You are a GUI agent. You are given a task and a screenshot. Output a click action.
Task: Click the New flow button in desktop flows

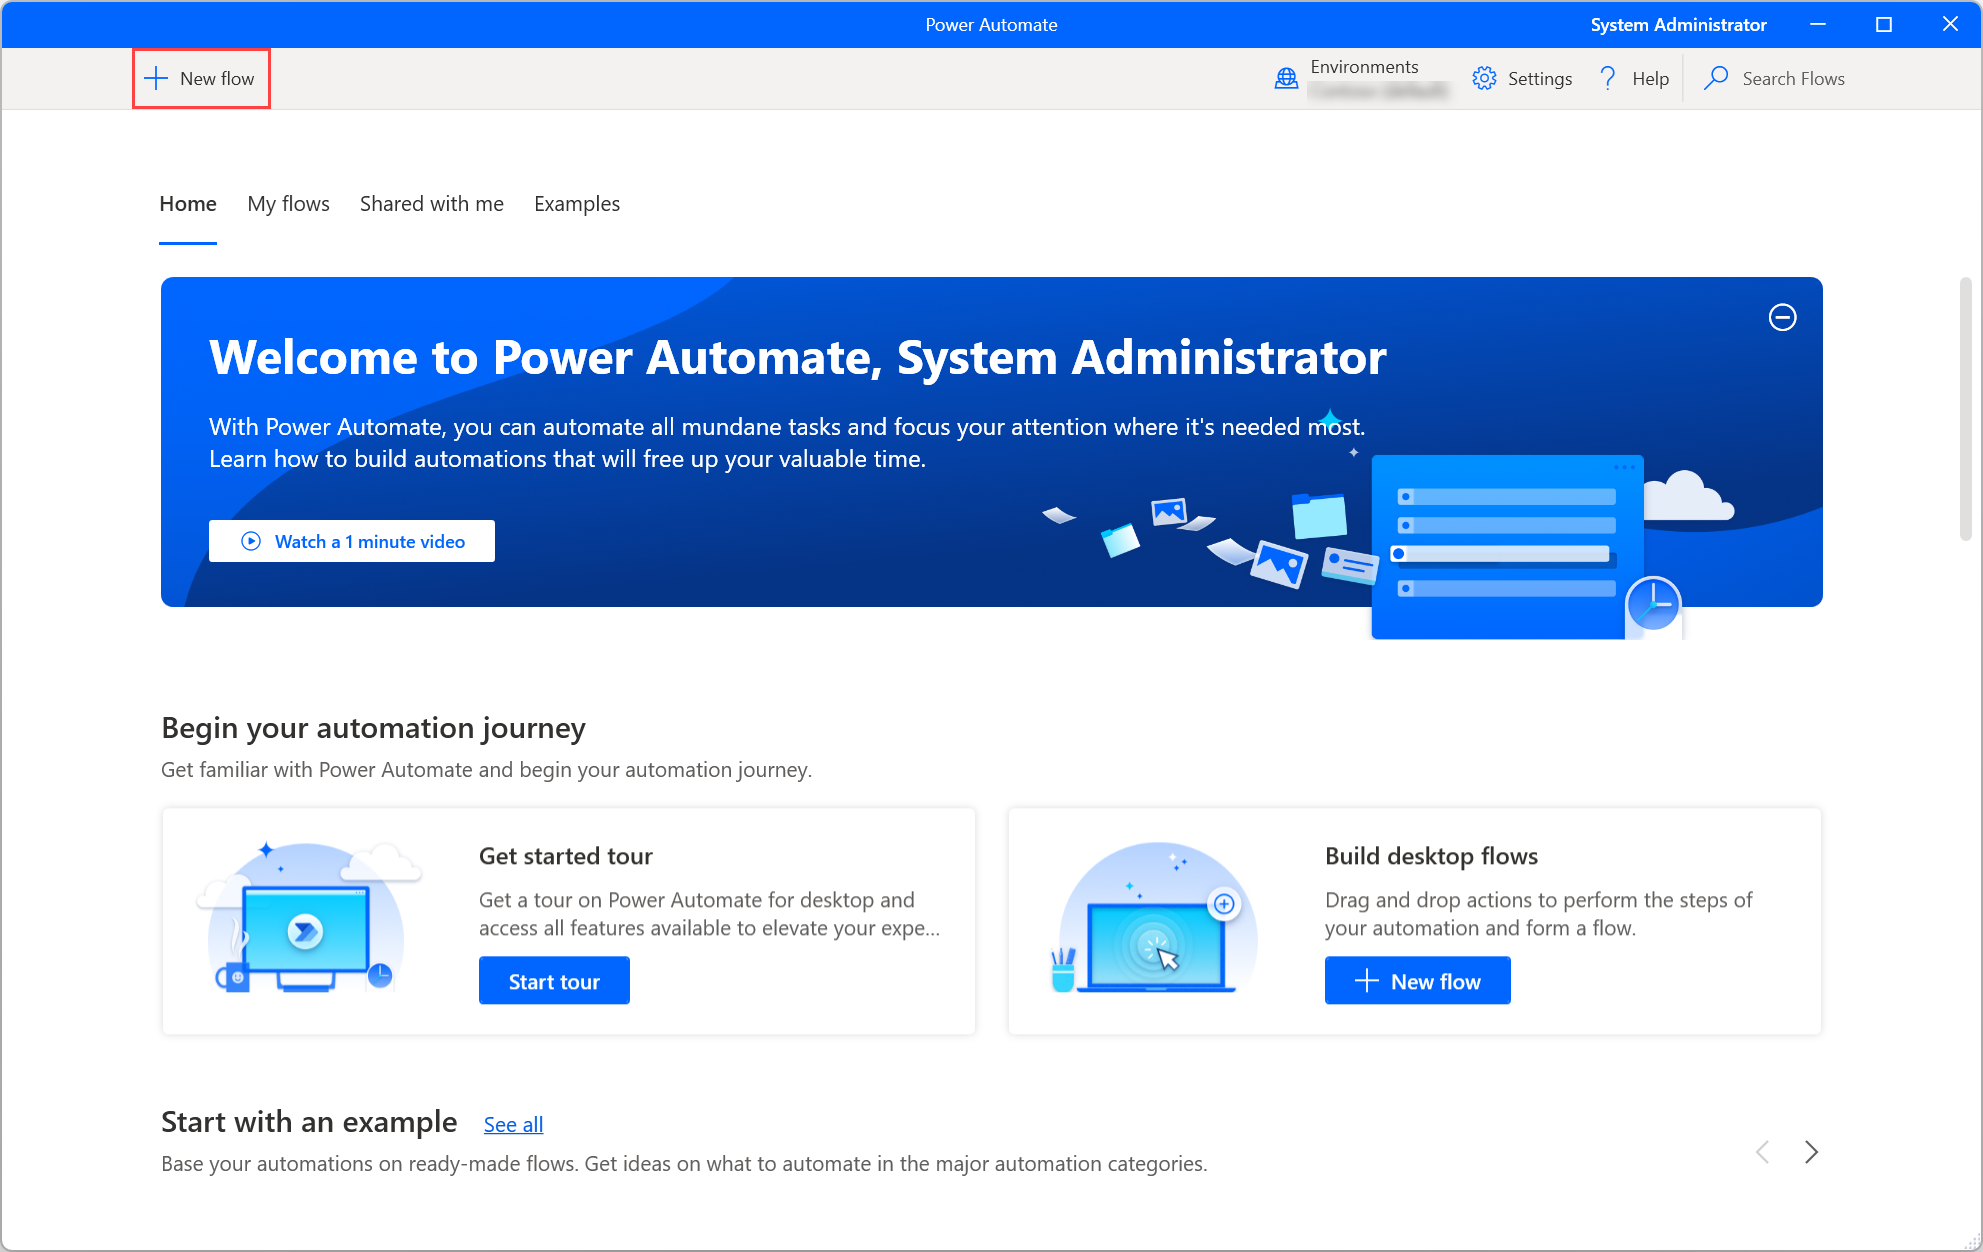[1418, 981]
